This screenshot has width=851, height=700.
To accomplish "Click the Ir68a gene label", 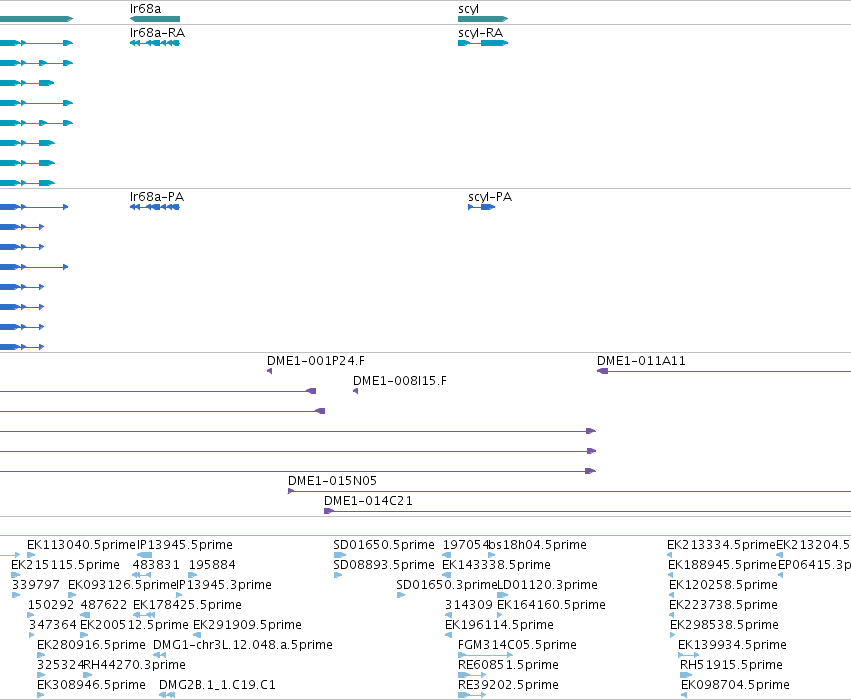I will pos(145,9).
